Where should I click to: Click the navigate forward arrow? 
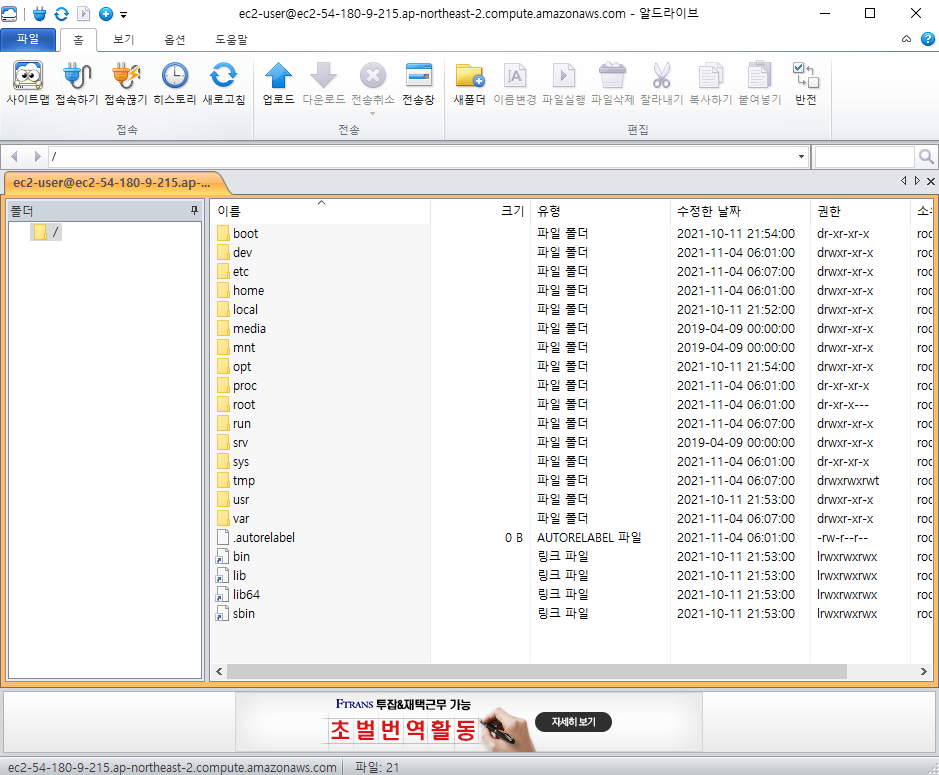37,157
